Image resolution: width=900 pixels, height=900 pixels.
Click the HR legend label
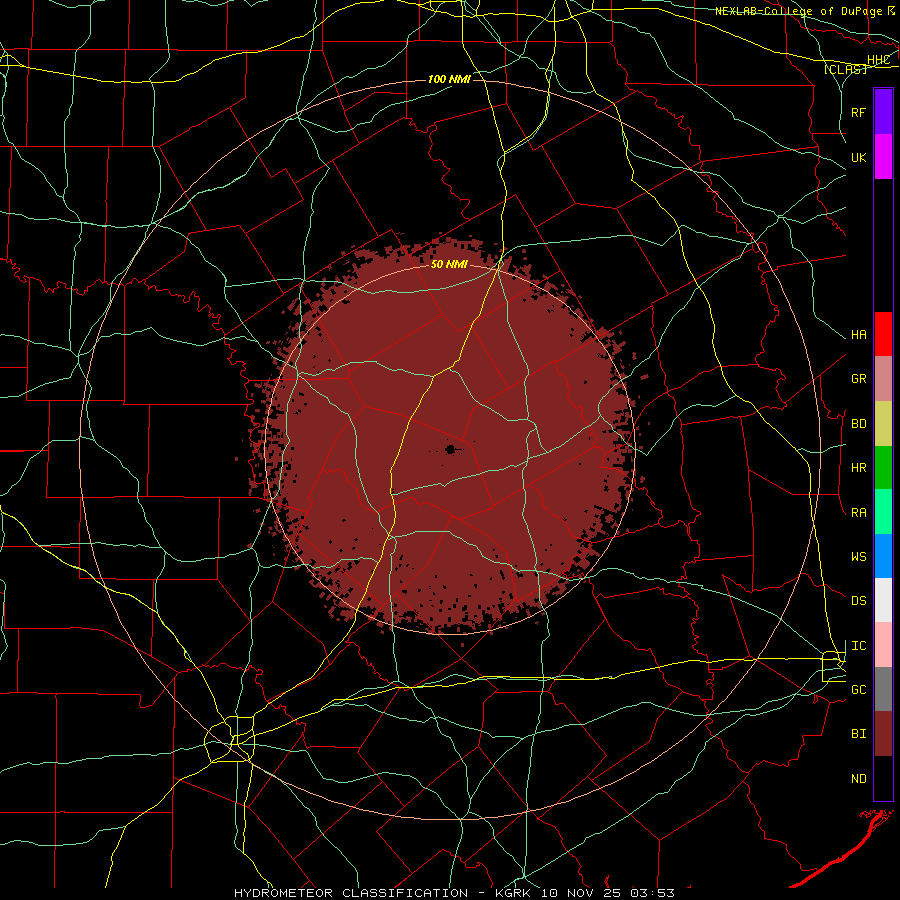tap(858, 468)
